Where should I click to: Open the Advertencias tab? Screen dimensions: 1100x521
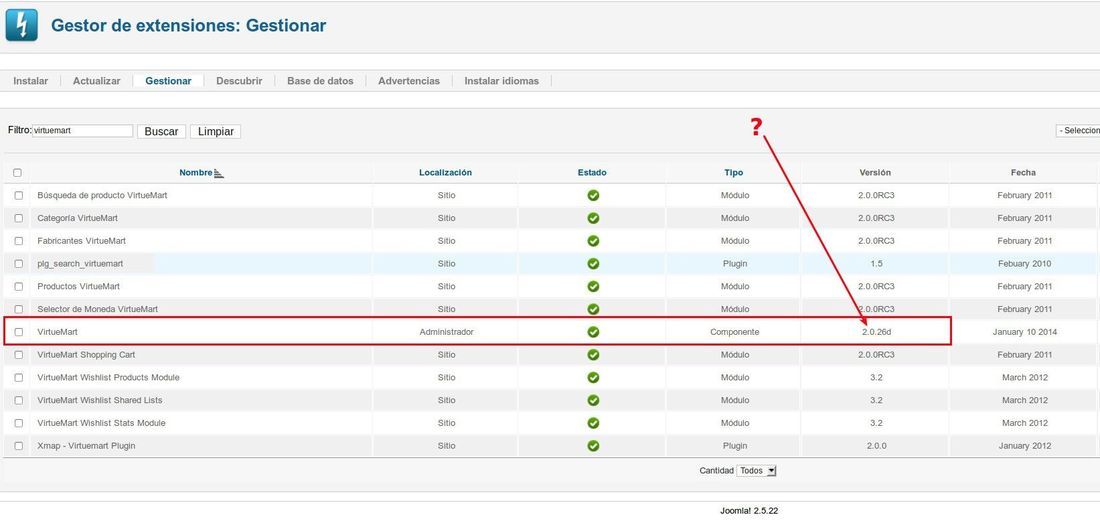[x=409, y=81]
